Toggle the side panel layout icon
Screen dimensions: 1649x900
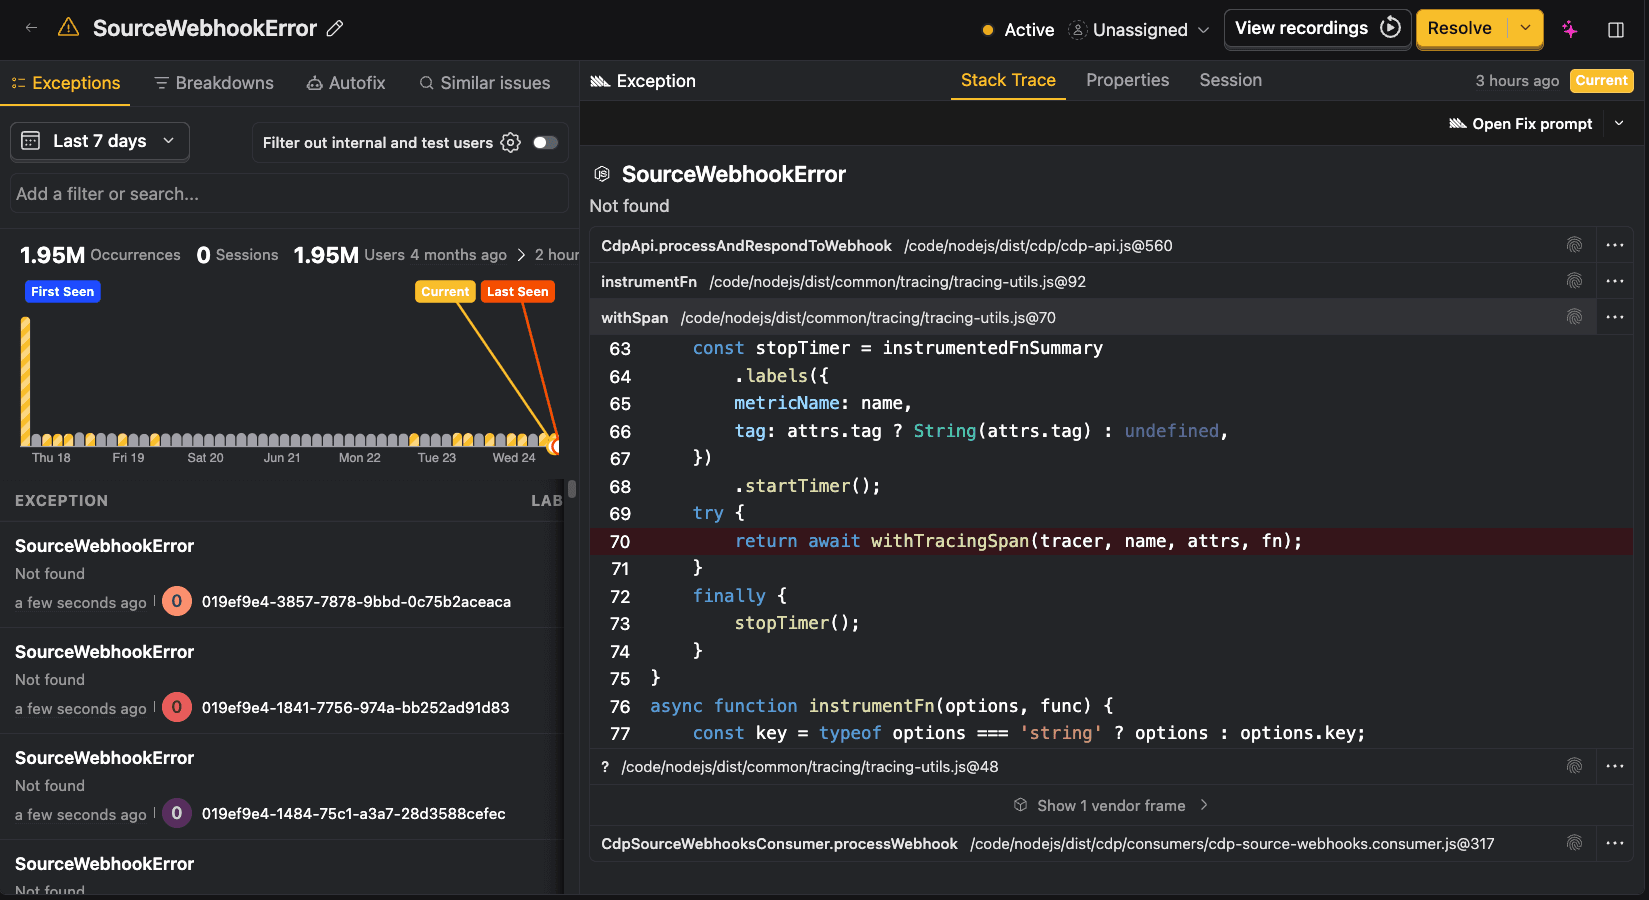pos(1616,30)
